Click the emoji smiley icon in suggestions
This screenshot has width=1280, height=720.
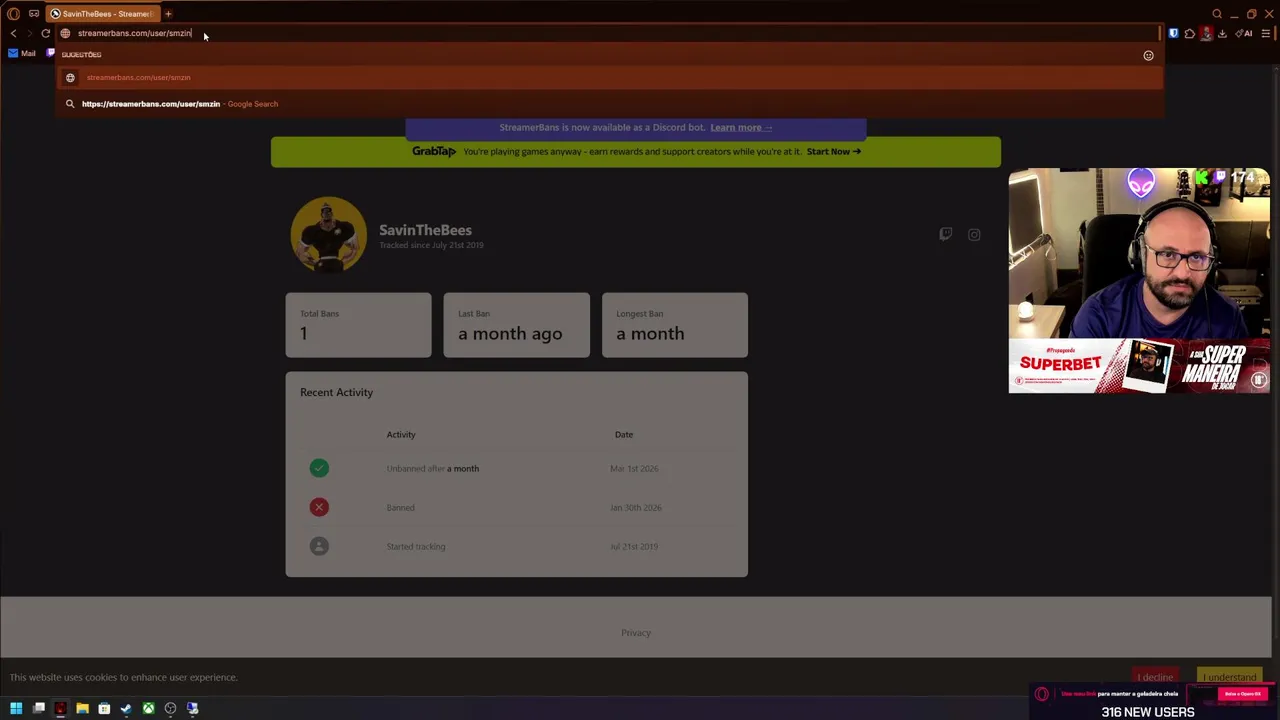pos(1148,55)
